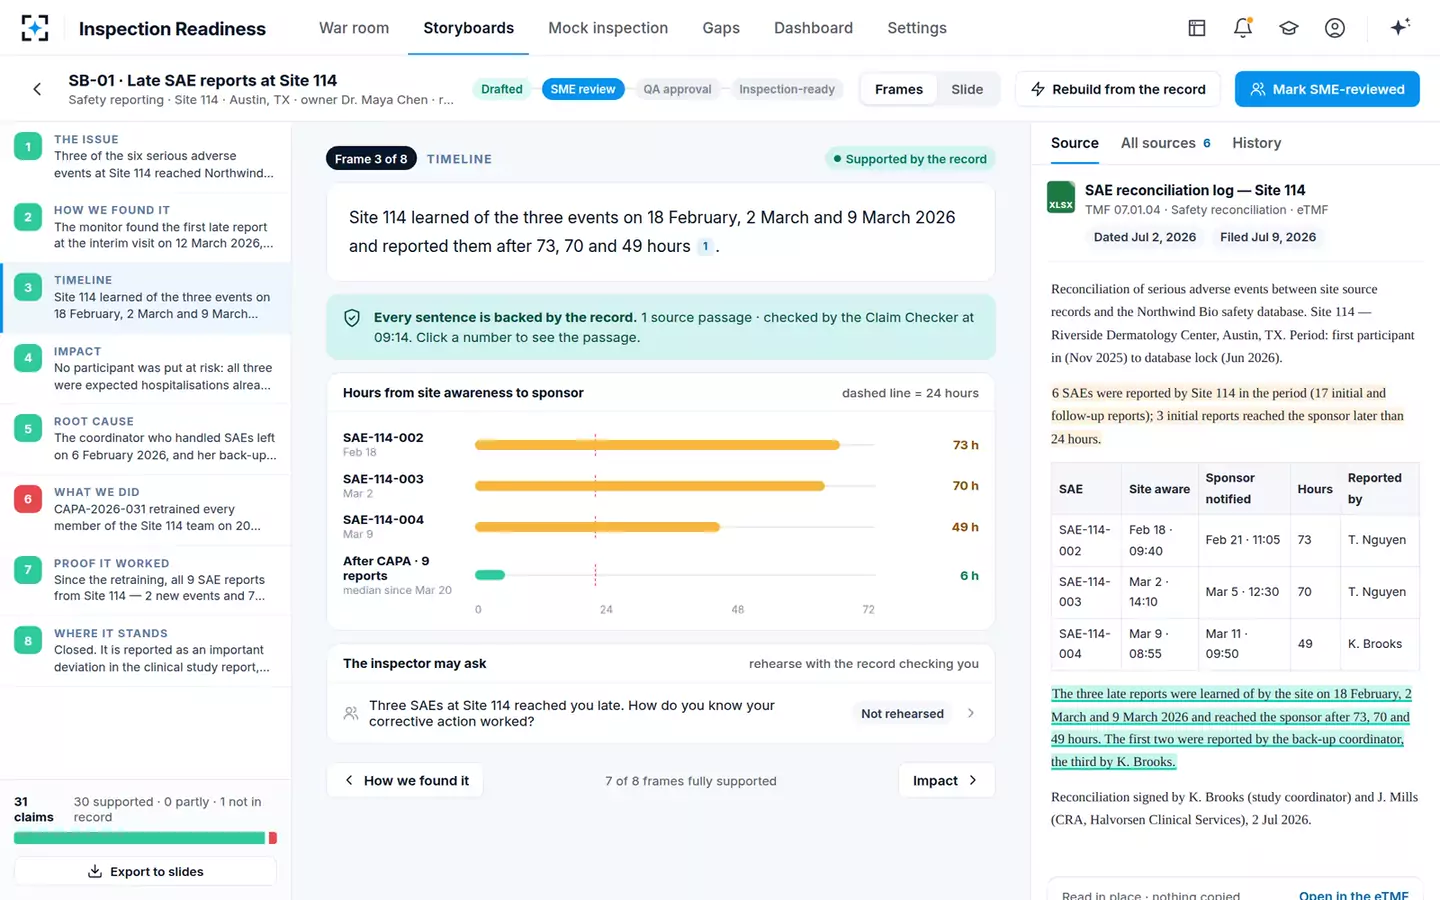
Task: Click the shield check icon in banner
Action: 352,318
